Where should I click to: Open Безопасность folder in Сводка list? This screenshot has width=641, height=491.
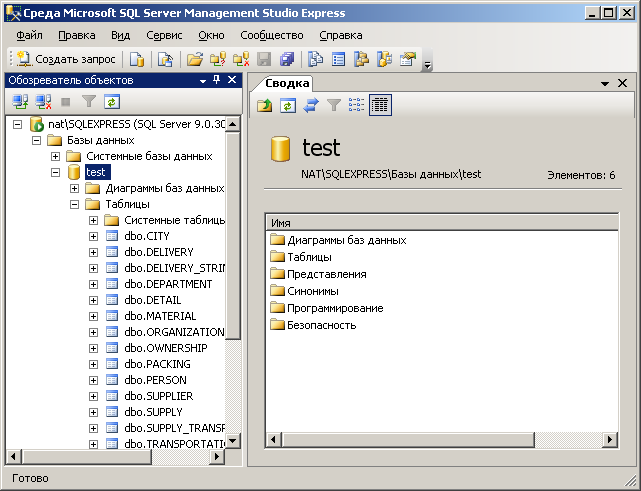(x=321, y=325)
